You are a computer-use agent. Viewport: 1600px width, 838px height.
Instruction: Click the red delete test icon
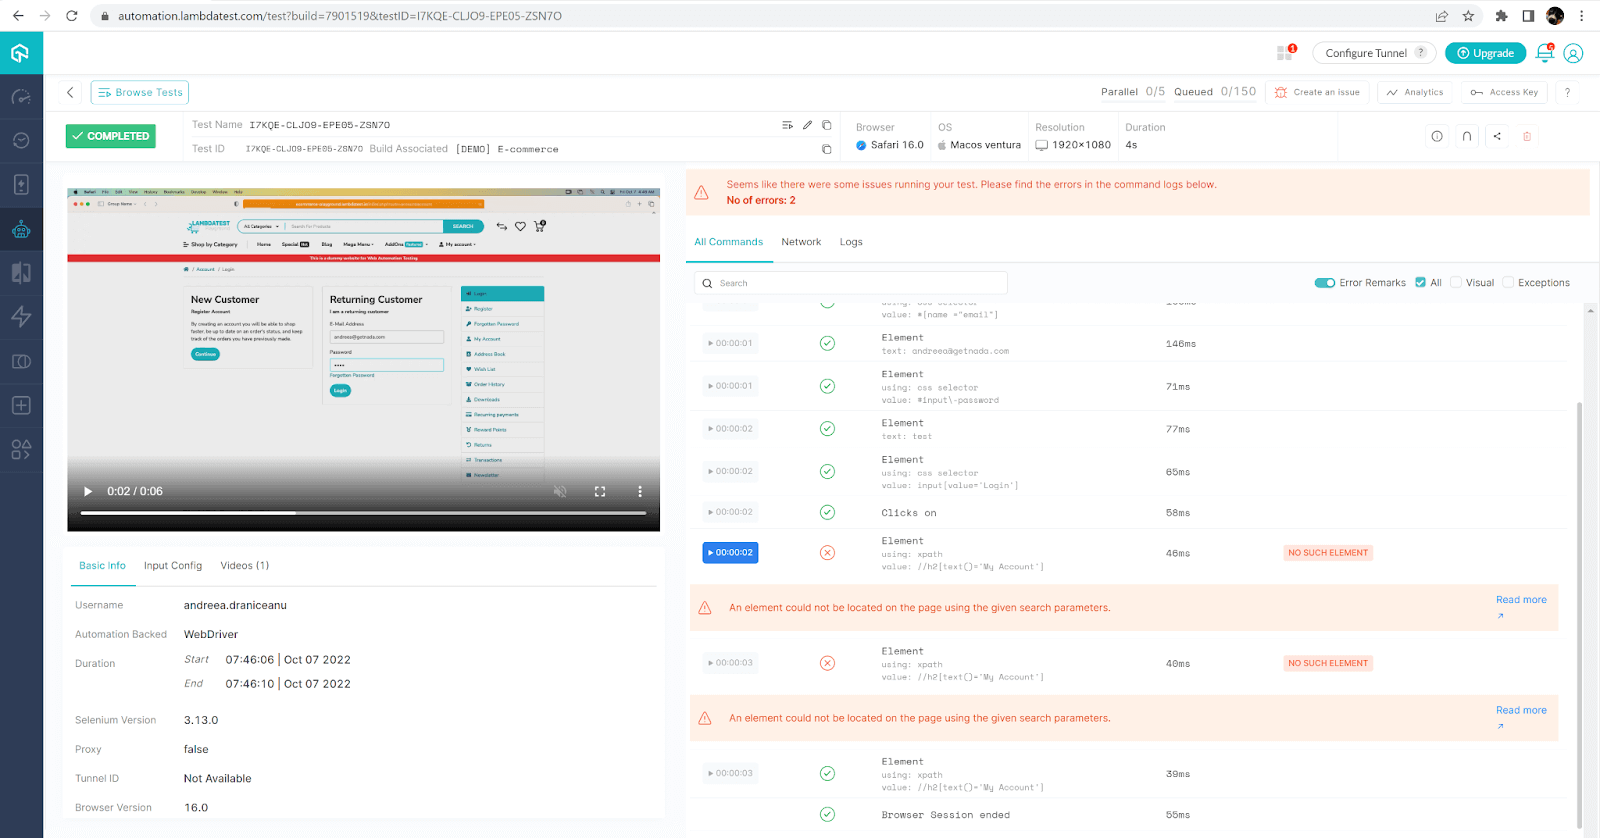[1527, 136]
